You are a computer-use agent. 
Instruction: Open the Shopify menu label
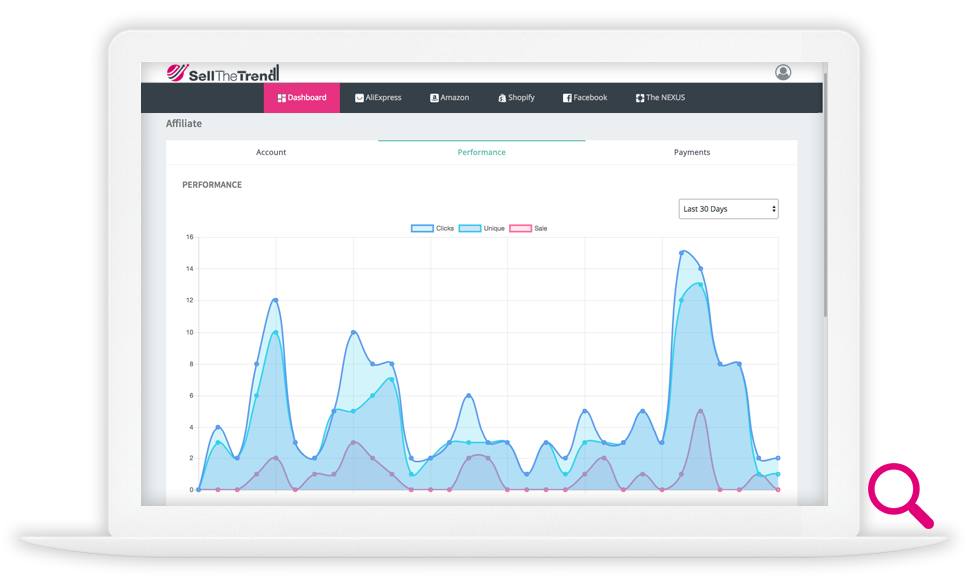pyautogui.click(x=522, y=98)
